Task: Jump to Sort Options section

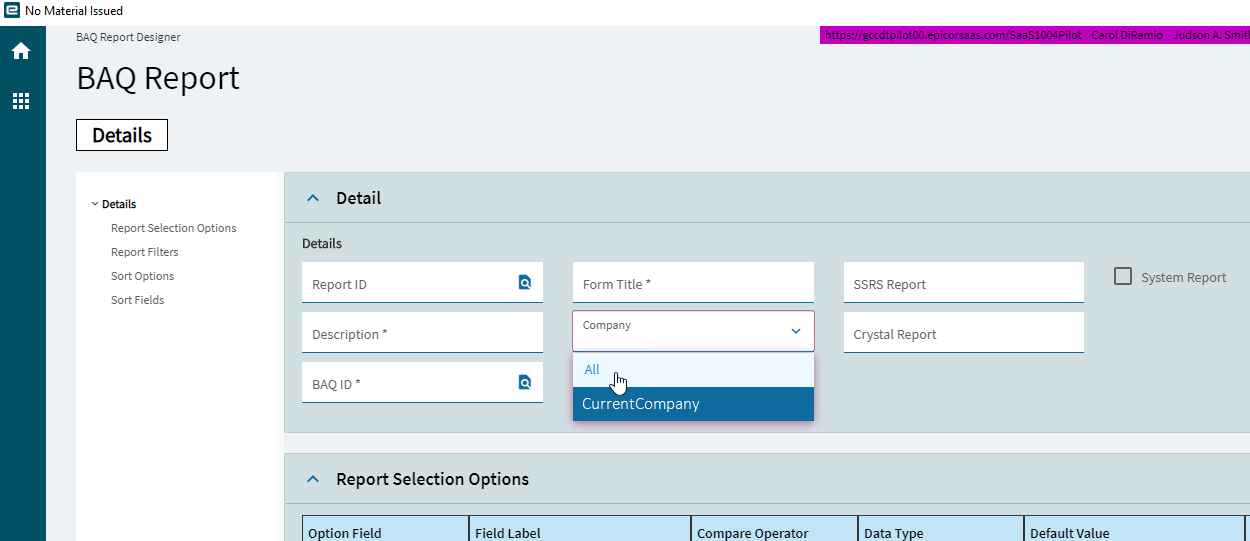Action: [x=142, y=276]
